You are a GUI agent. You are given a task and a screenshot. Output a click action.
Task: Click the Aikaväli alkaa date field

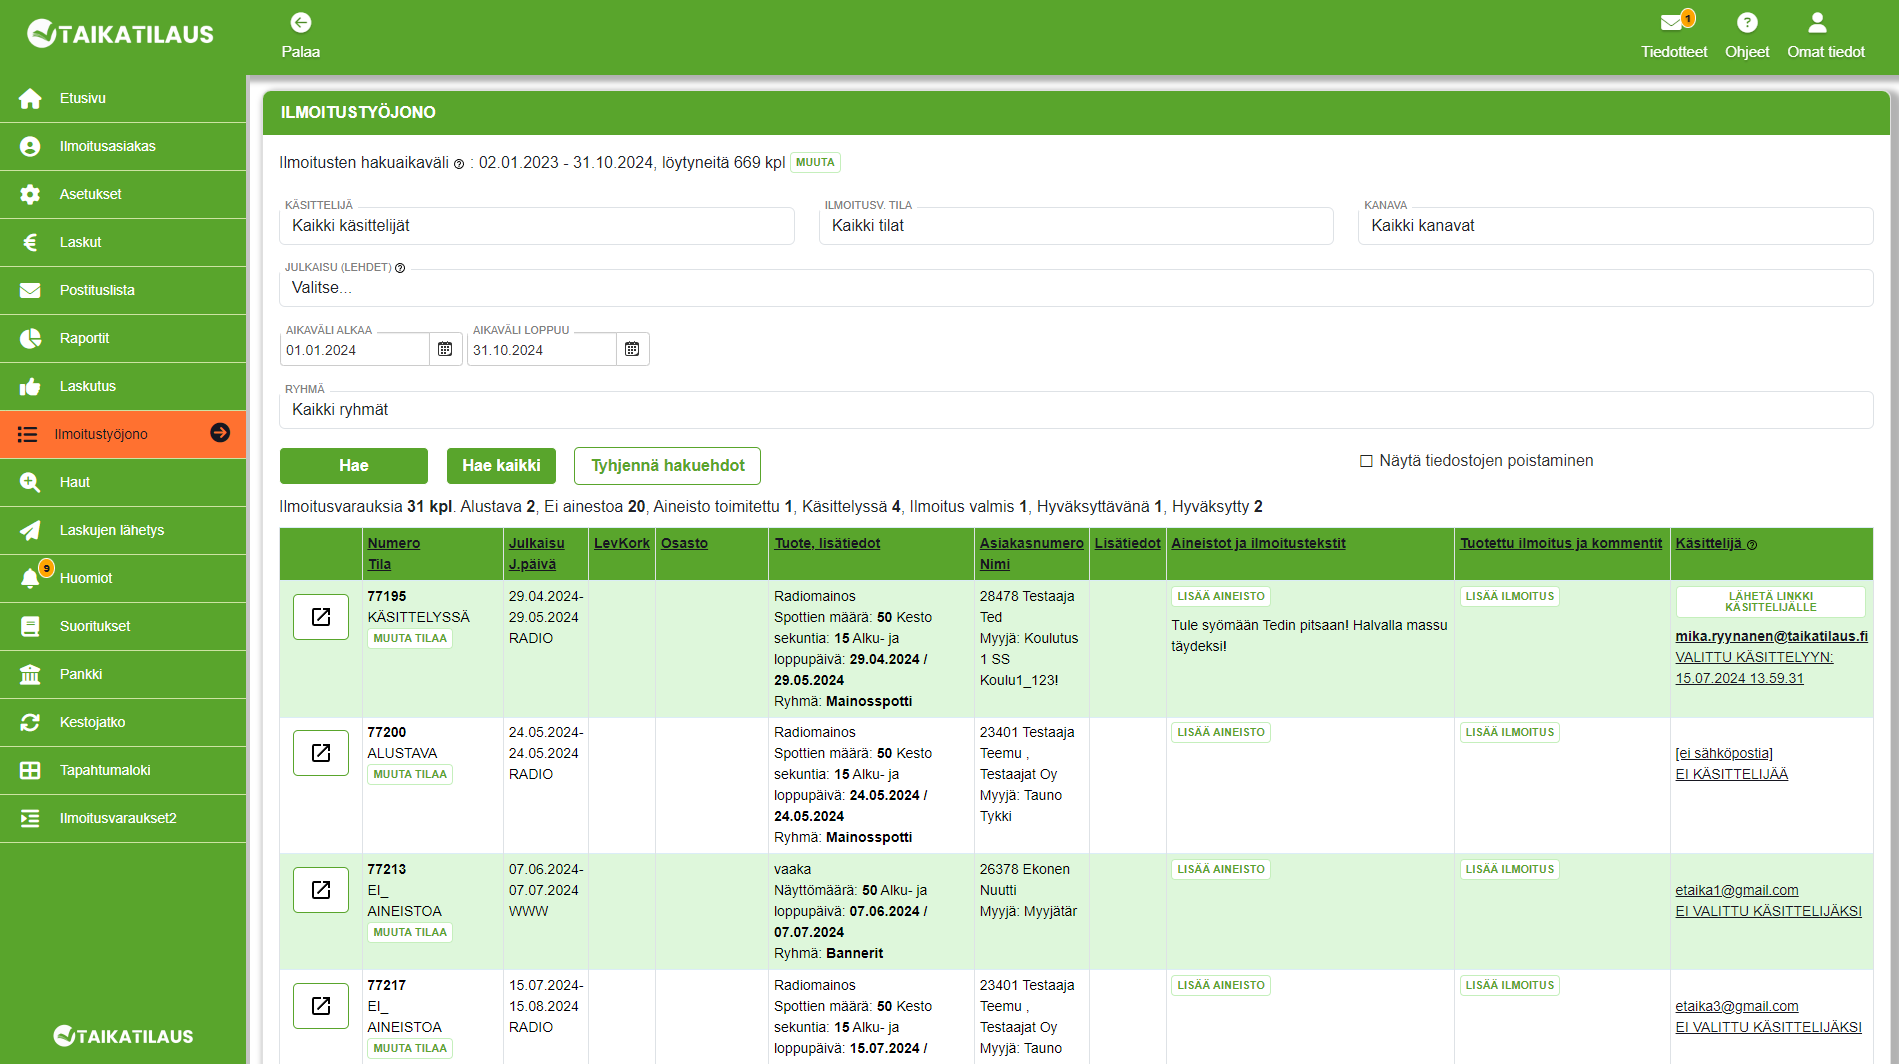[355, 350]
